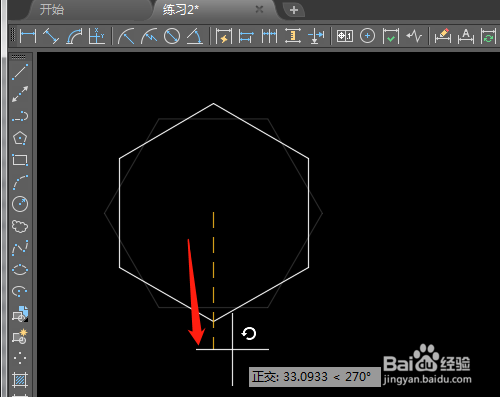Screen dimensions: 500x397
Task: Select the Jogged radius dimension tool
Action: (149, 36)
